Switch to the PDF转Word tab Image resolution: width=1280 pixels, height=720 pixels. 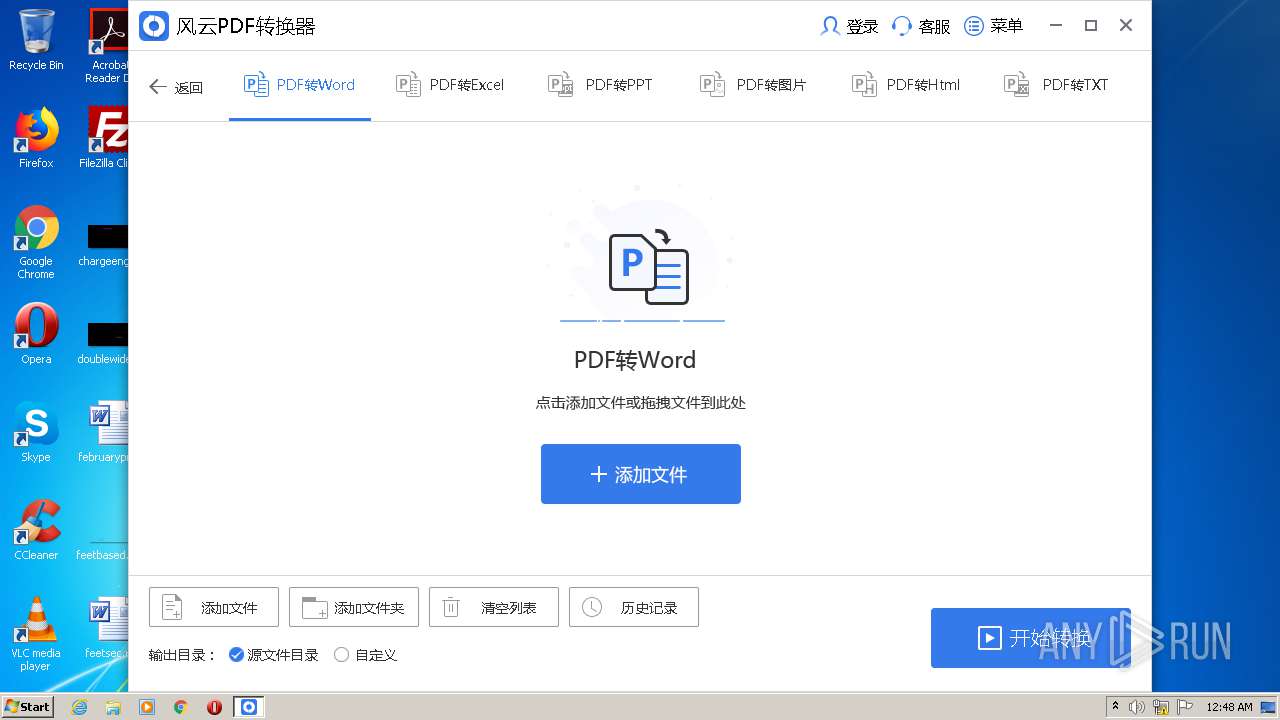click(299, 85)
